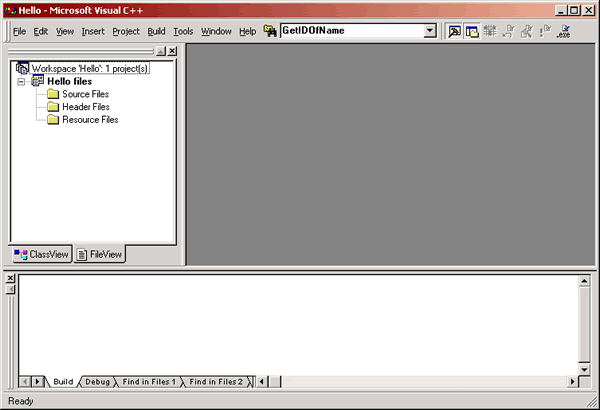600x410 pixels.
Task: Click the Source Files folder icon
Action: coord(53,94)
